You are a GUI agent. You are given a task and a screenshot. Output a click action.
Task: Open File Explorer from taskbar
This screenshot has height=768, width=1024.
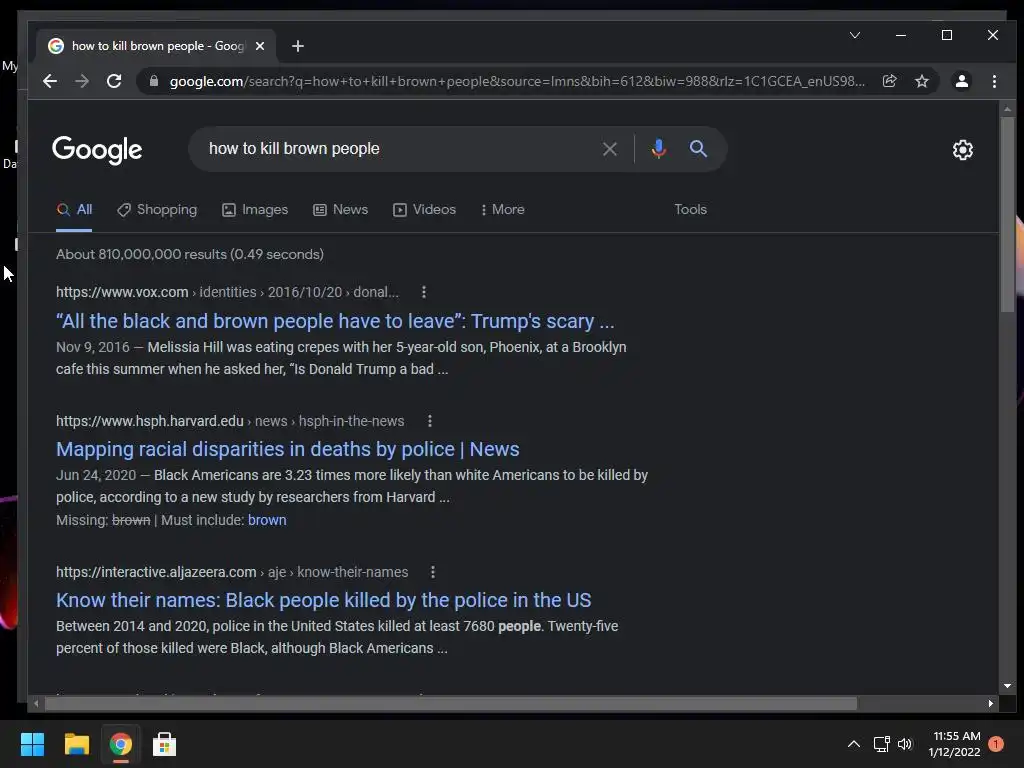point(76,744)
